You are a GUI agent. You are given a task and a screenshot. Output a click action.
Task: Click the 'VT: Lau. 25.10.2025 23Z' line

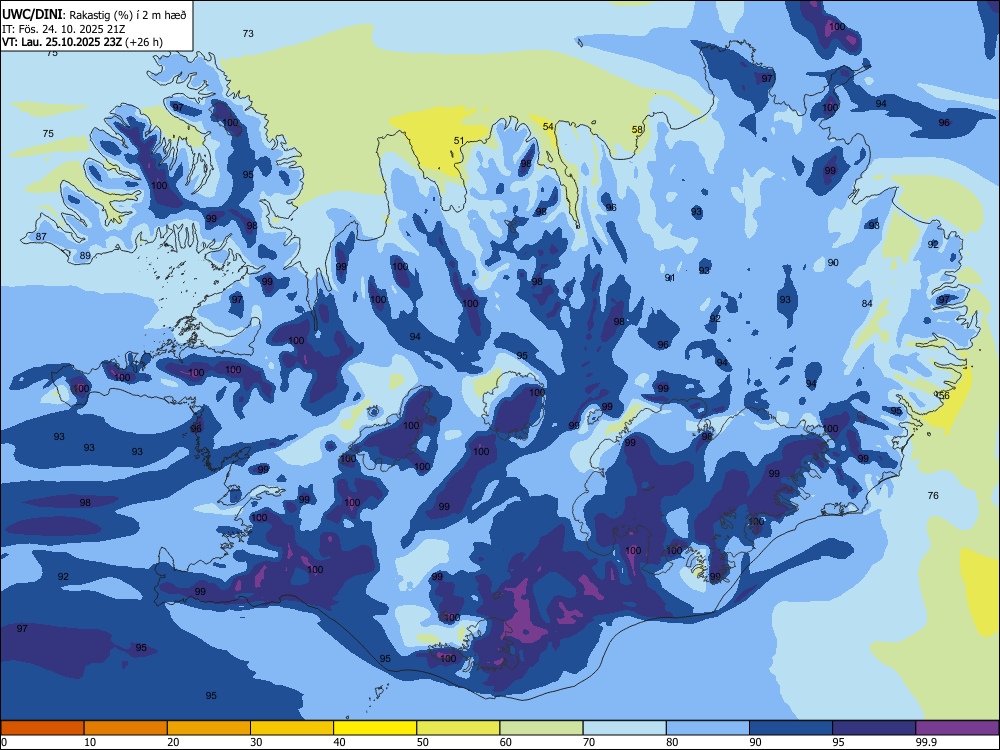click(62, 42)
